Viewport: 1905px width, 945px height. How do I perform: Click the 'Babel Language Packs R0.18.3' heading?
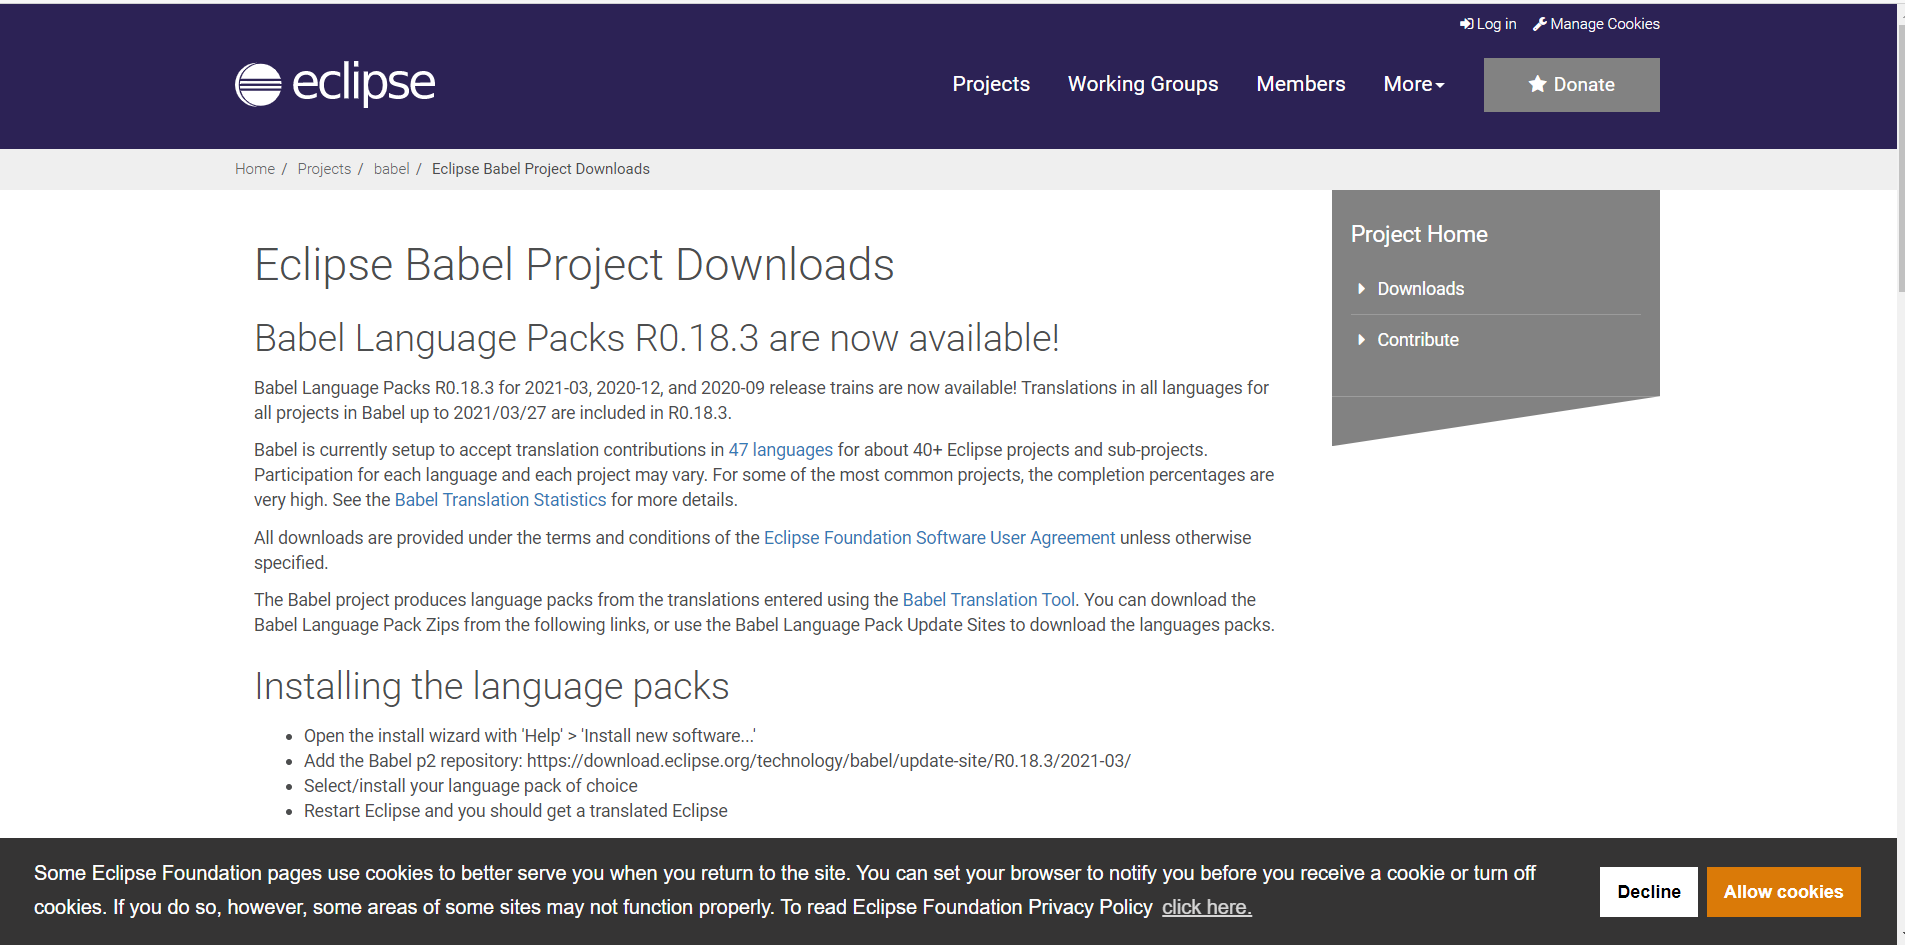click(x=657, y=338)
